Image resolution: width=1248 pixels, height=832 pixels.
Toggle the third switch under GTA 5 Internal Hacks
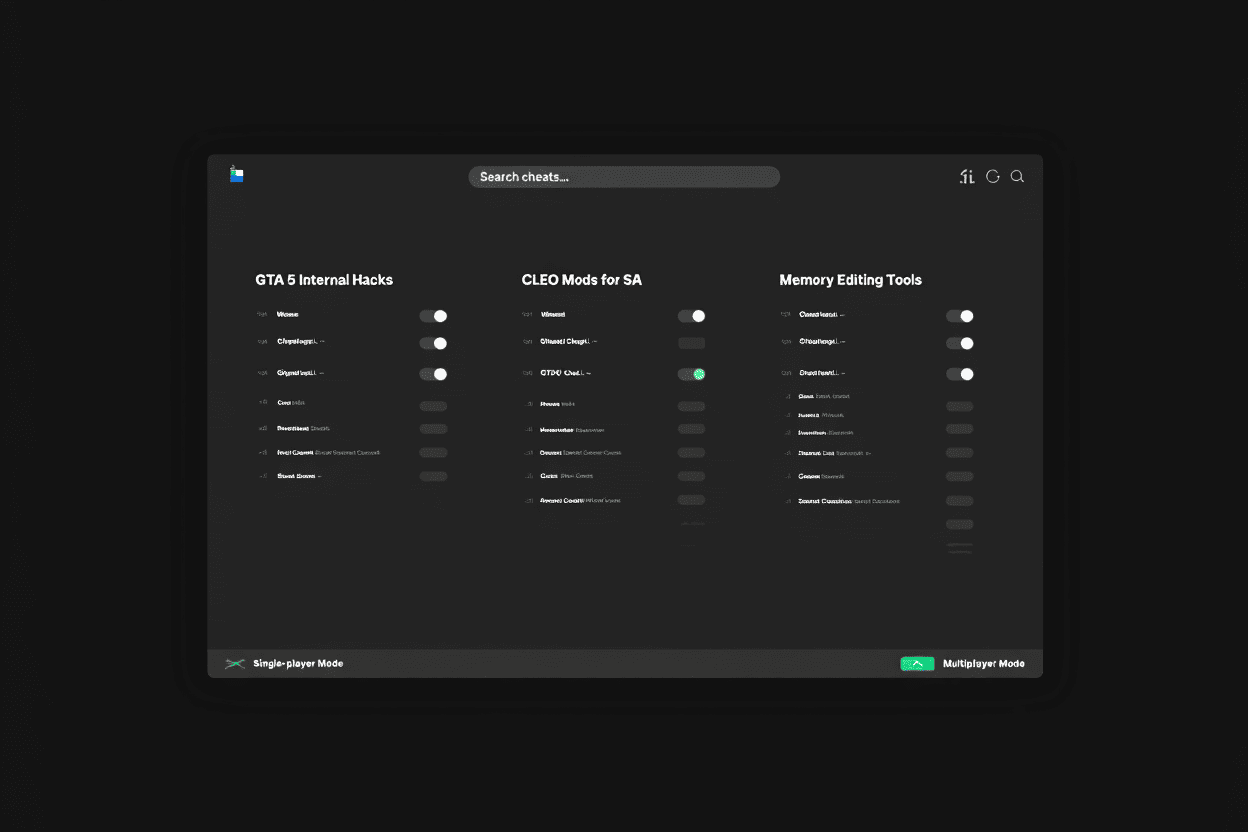(x=433, y=374)
